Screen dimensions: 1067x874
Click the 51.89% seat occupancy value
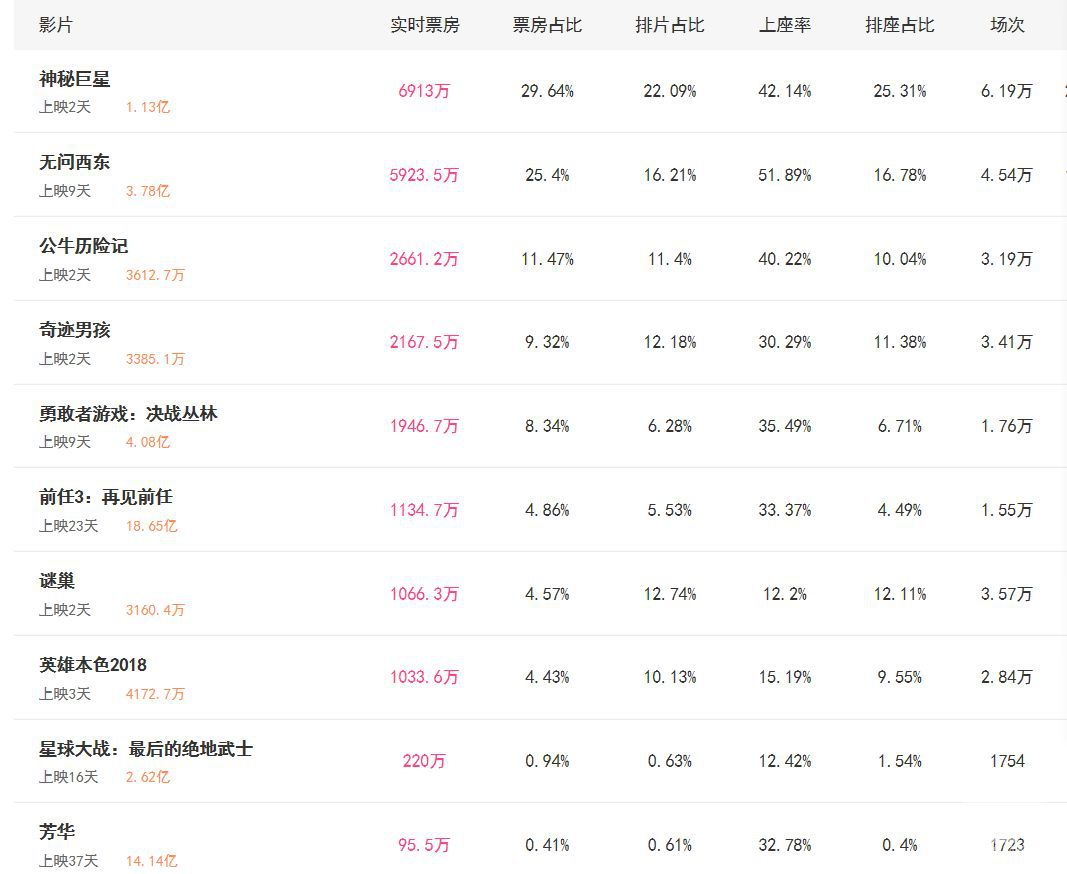coord(785,175)
